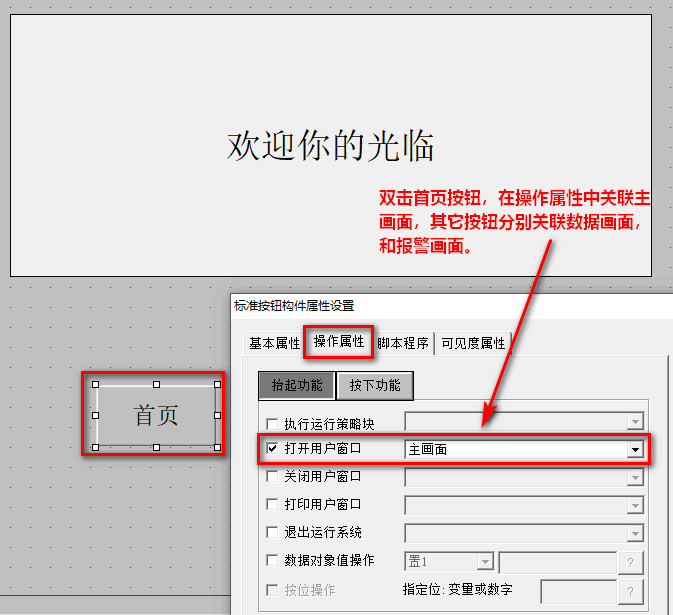This screenshot has height=615, width=673.
Task: Click the ? button beside 数据对象值操作 field
Action: [x=631, y=563]
